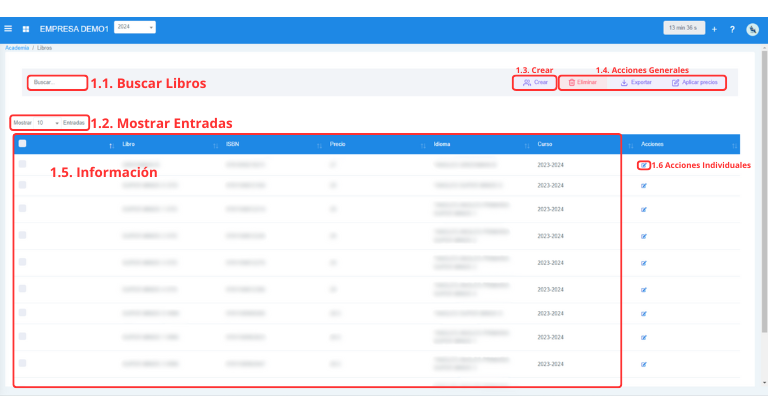Click the plus icon in top bar
Image resolution: width=768 pixels, height=413 pixels.
(714, 28)
